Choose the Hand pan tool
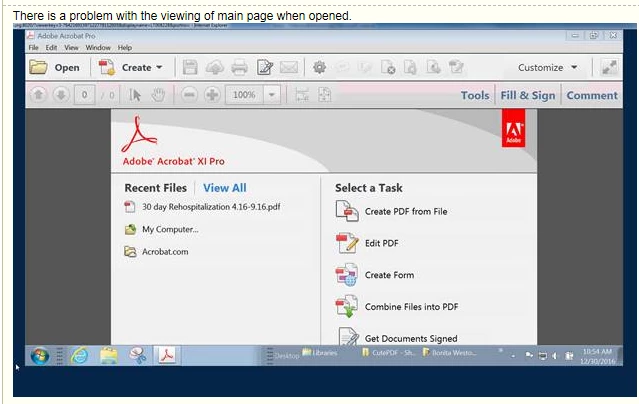 click(158, 95)
